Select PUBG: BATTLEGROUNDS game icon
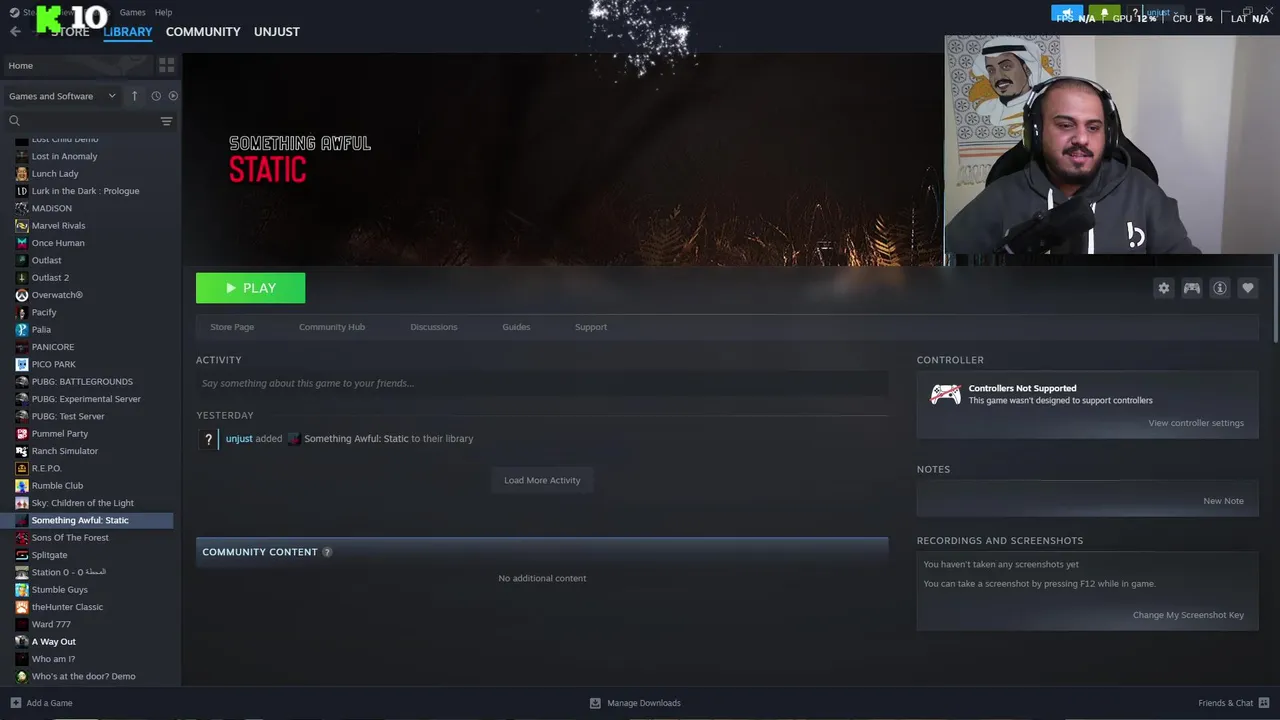 click(22, 382)
